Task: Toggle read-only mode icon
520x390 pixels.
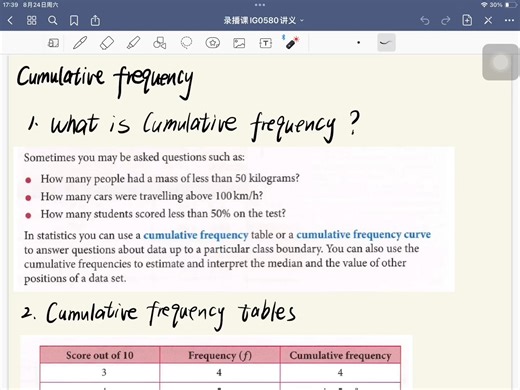Action: (x=53, y=43)
